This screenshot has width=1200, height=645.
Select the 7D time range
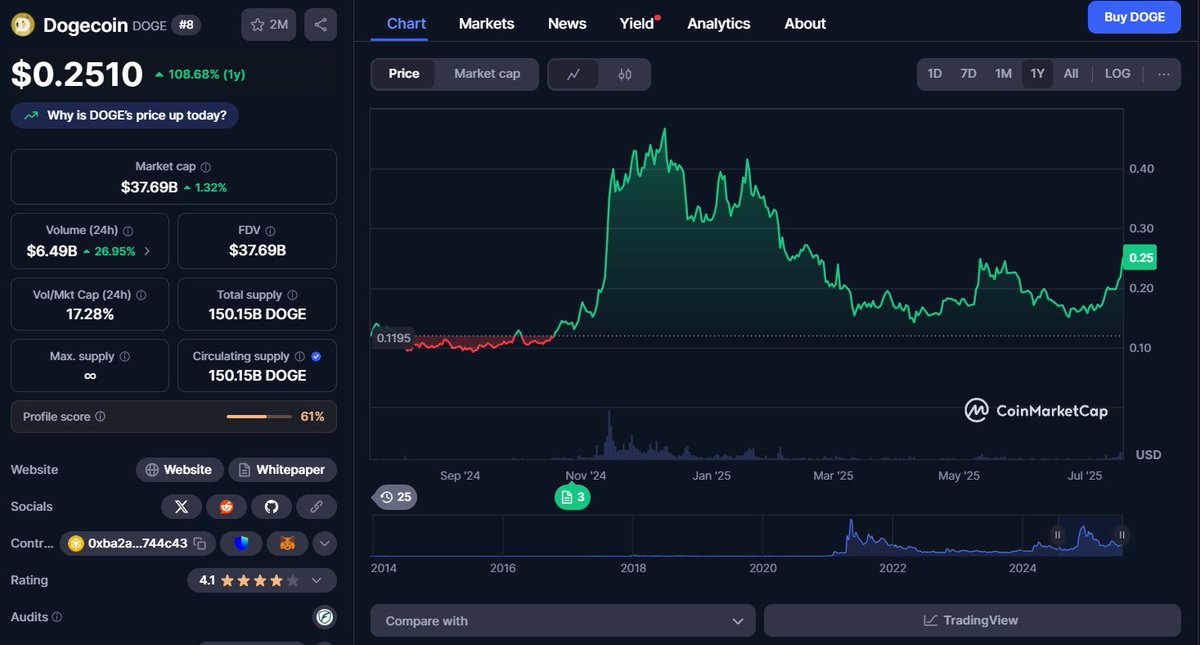point(968,74)
